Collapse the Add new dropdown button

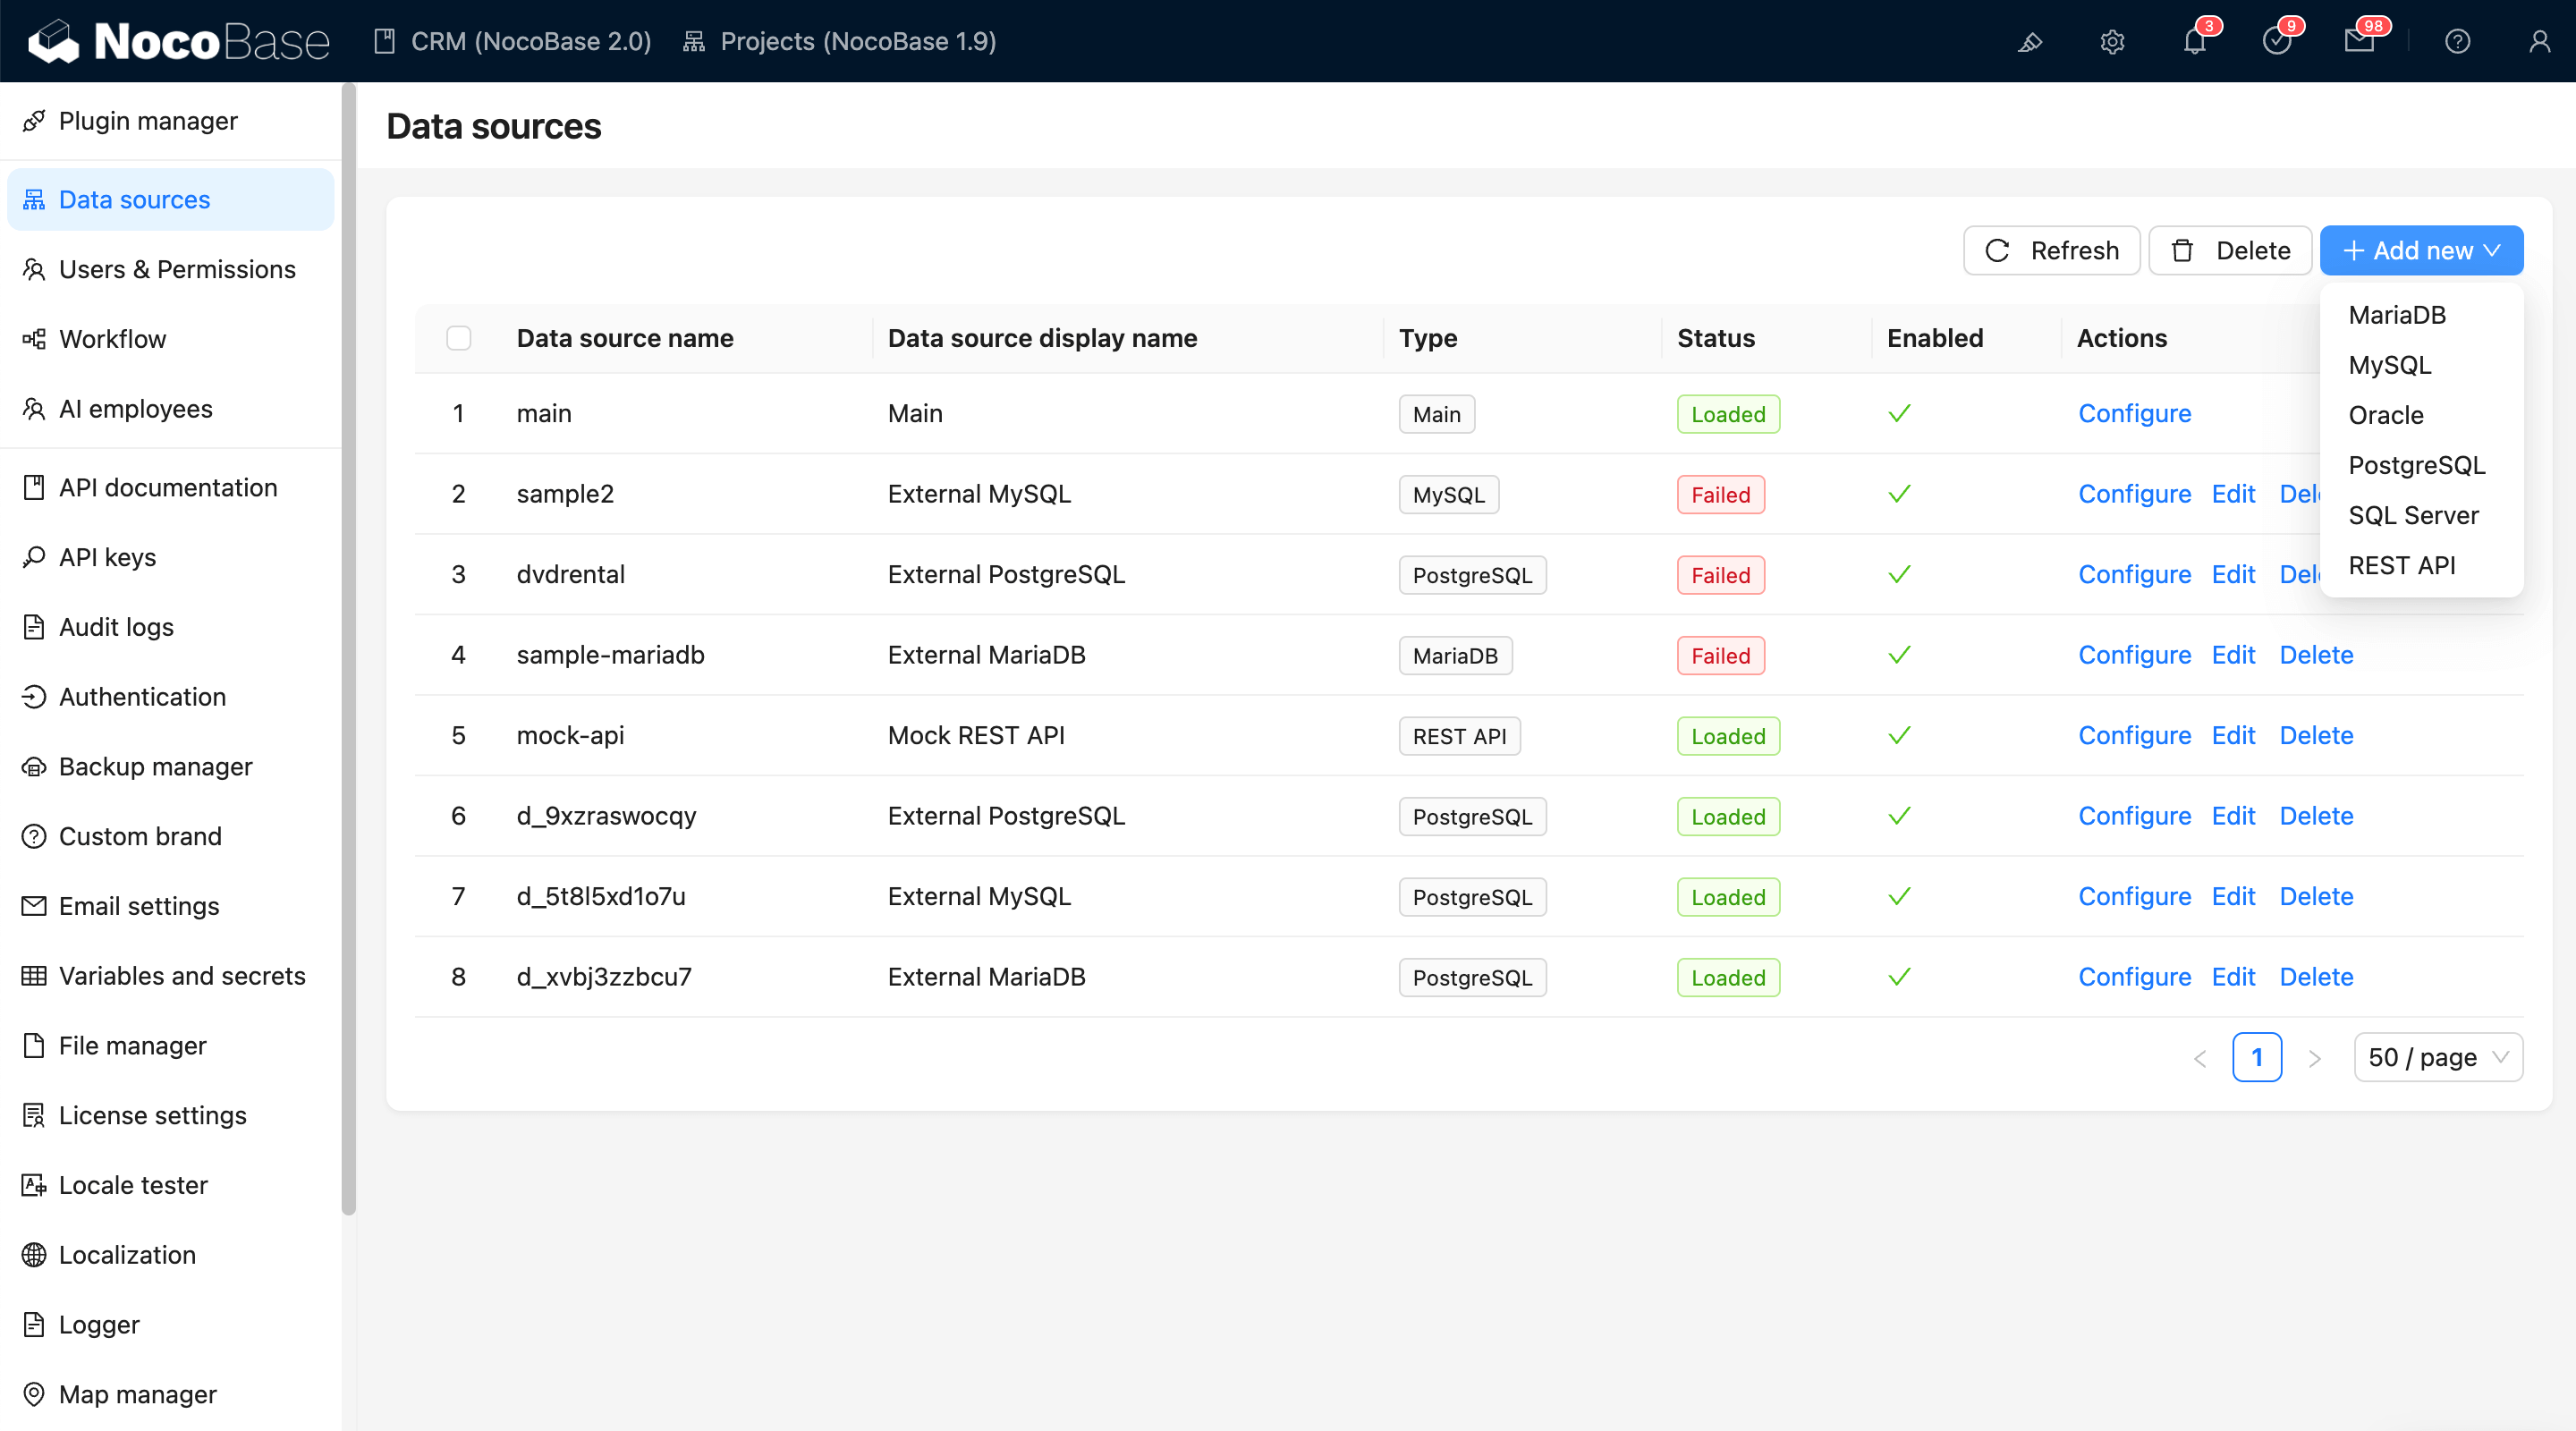click(2421, 251)
